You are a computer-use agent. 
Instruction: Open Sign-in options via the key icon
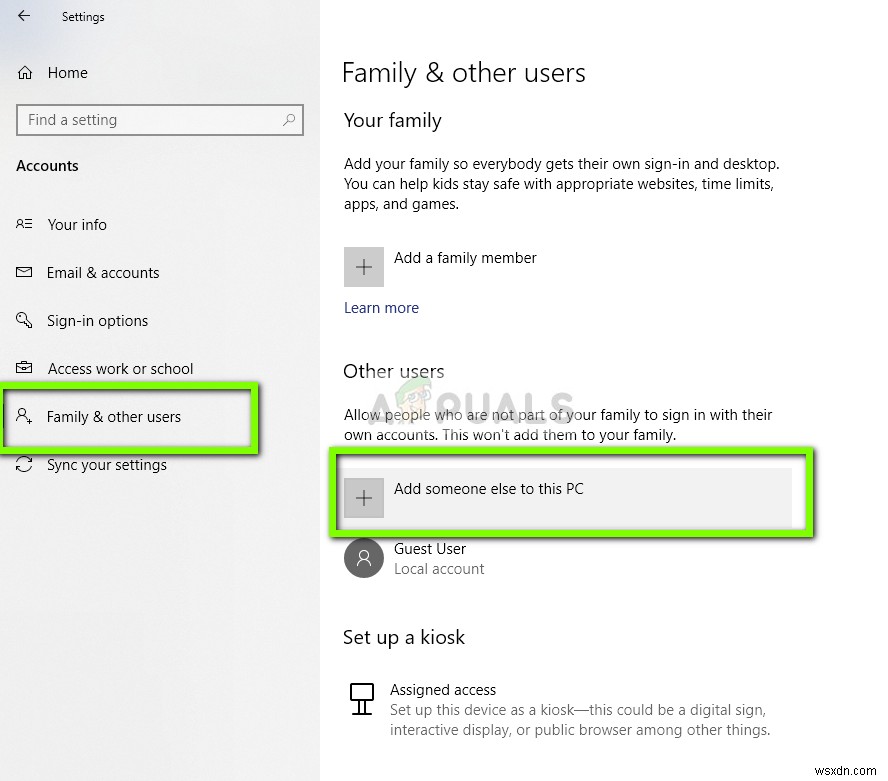(24, 321)
